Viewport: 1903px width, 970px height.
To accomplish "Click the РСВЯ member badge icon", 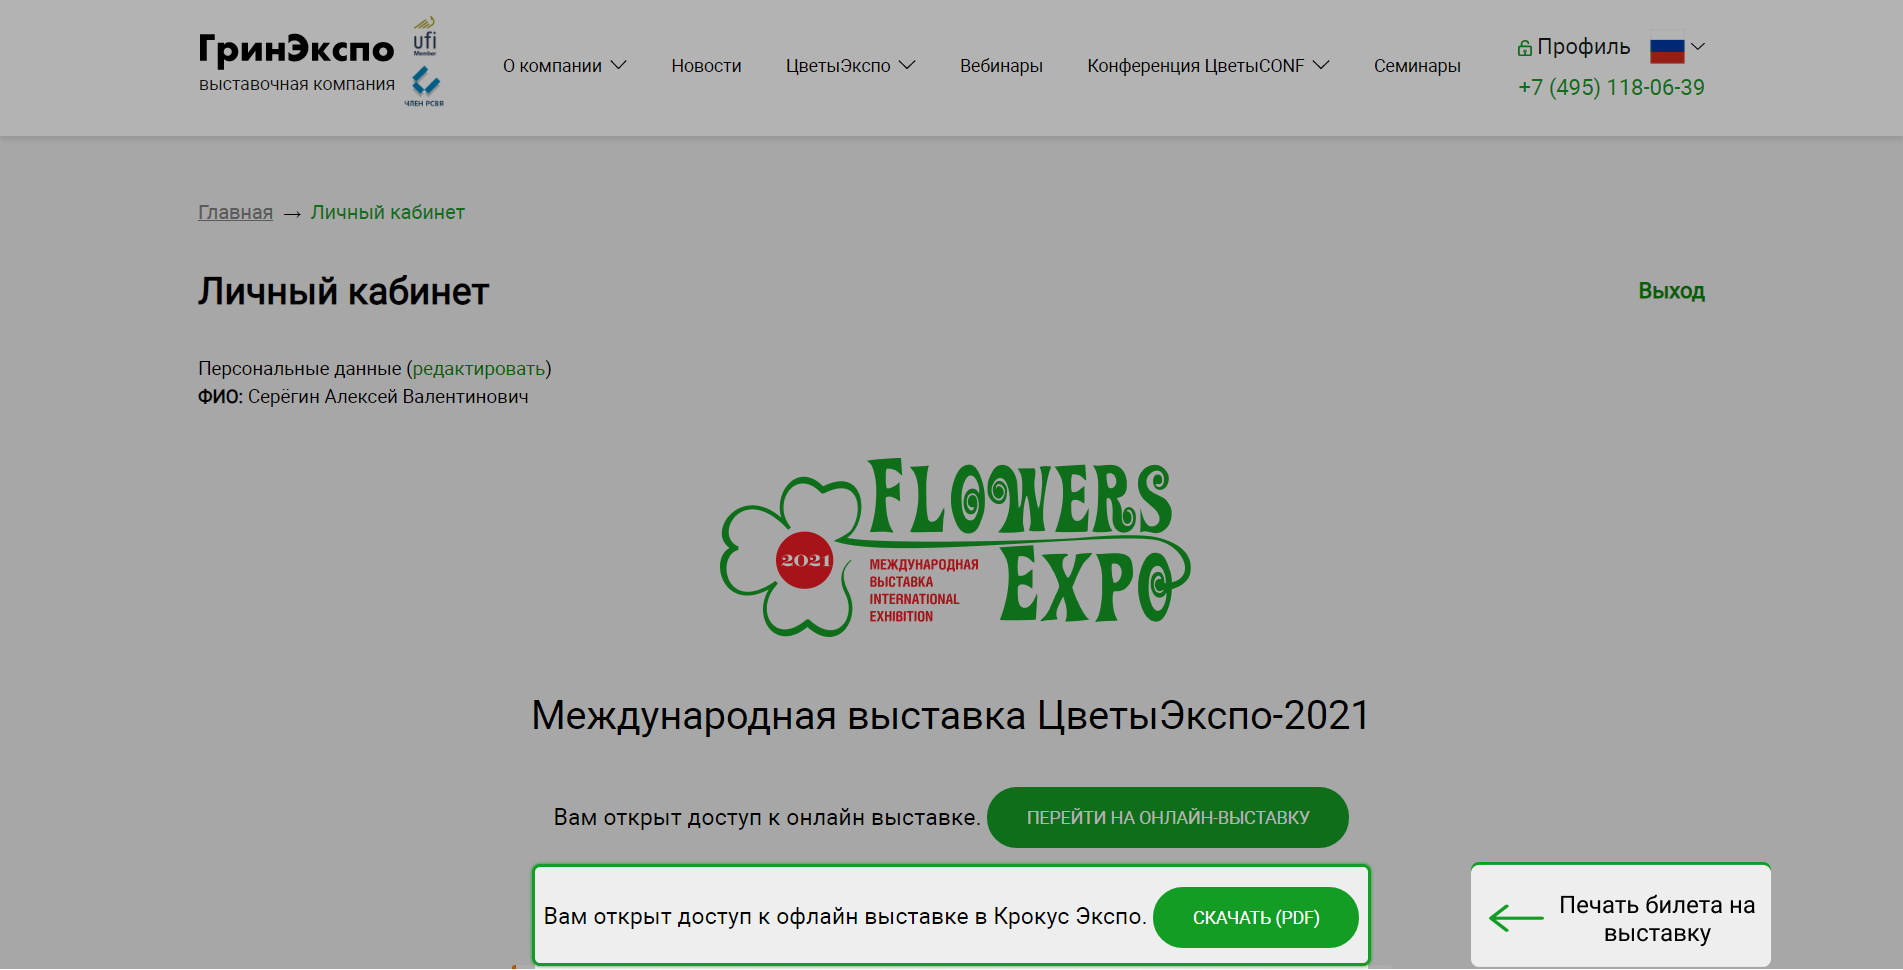I will coord(425,87).
